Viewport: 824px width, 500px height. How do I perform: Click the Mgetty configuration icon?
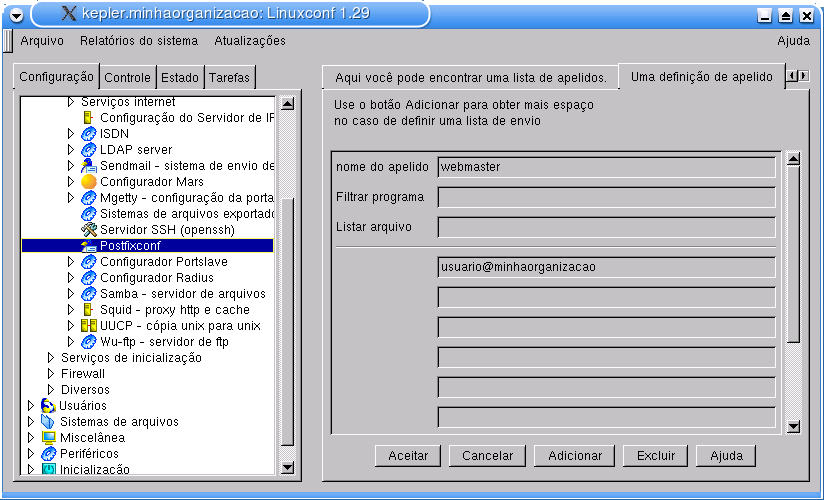coord(89,198)
